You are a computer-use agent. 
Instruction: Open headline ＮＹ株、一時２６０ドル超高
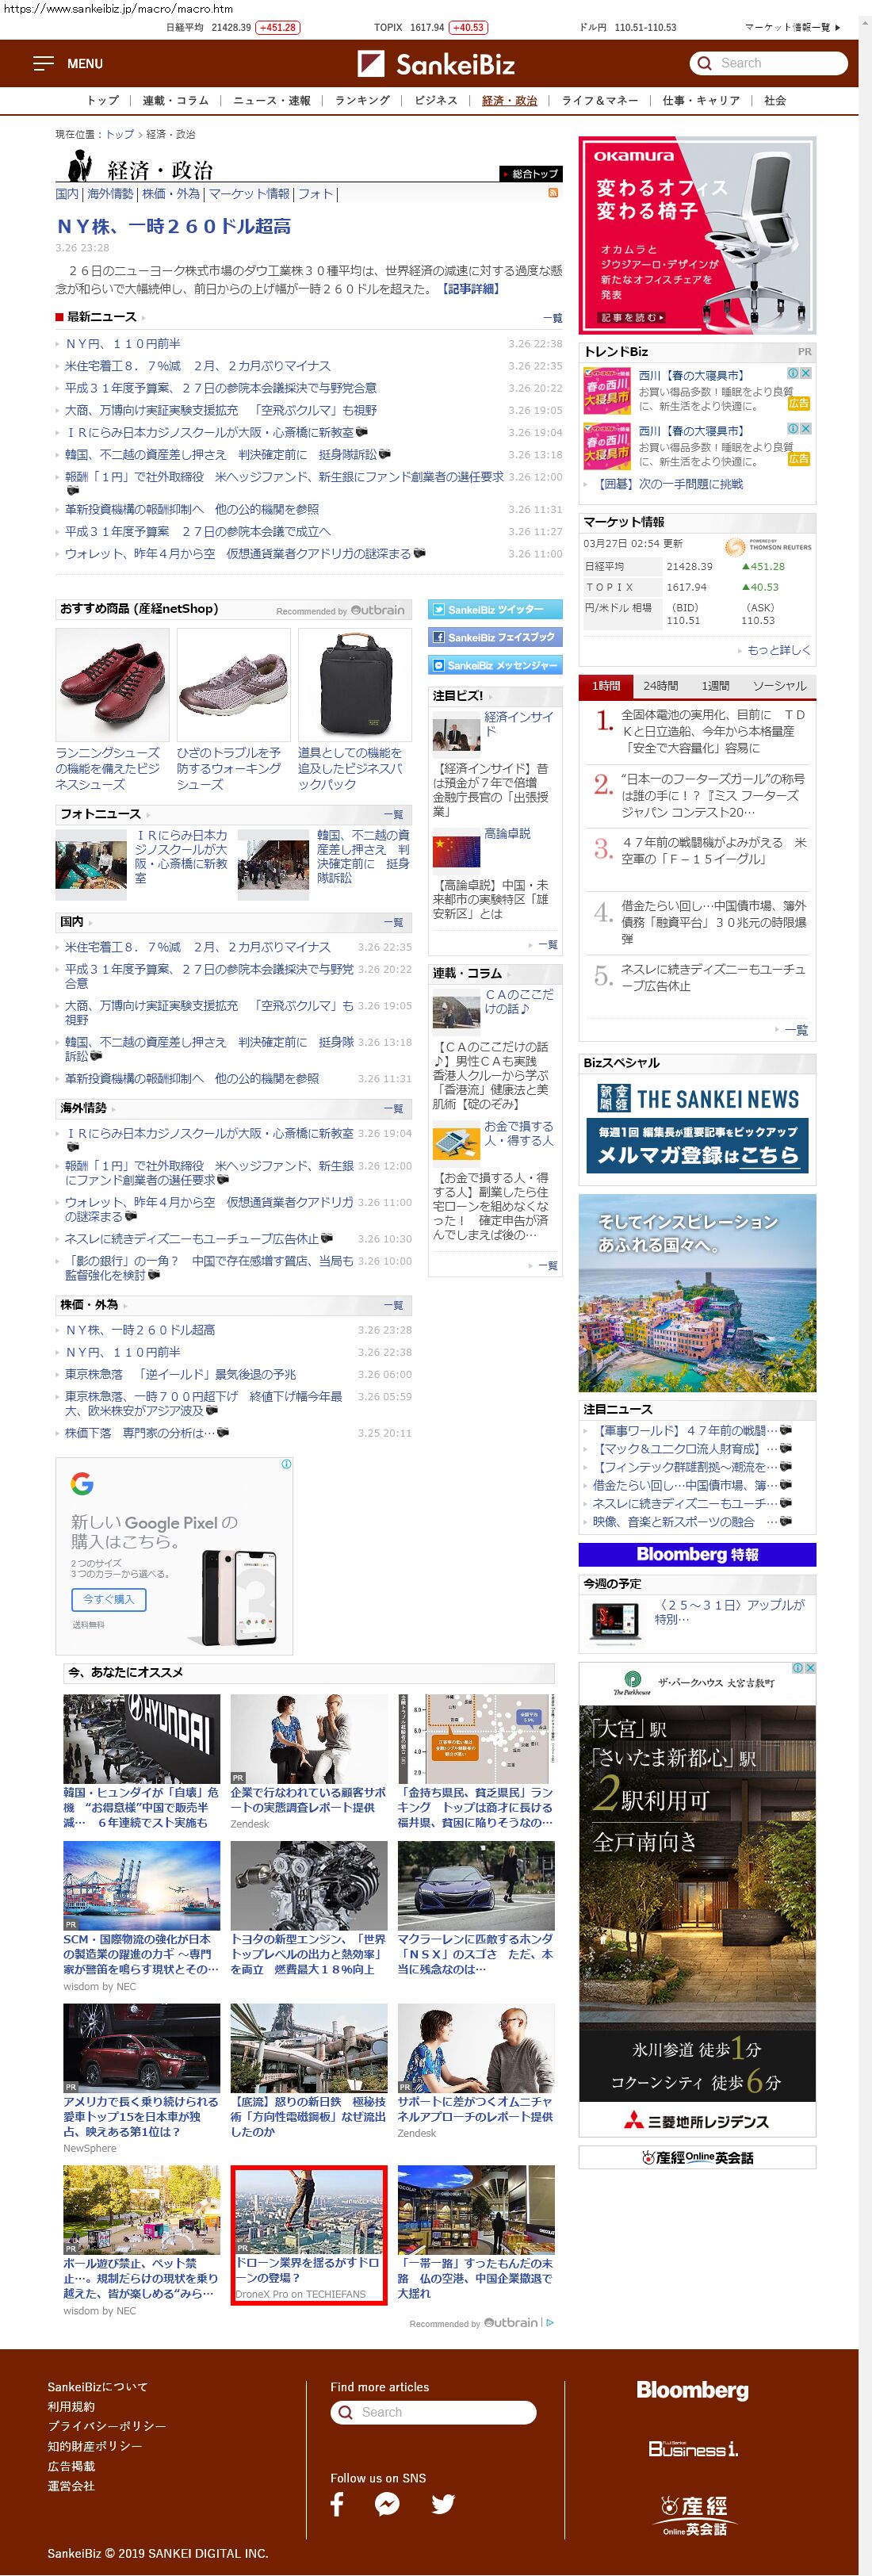(174, 227)
